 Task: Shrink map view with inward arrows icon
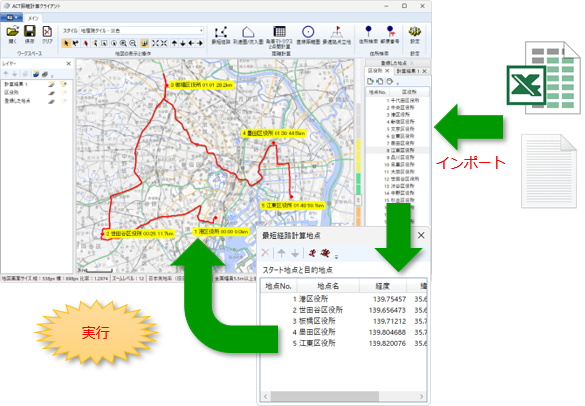click(164, 43)
